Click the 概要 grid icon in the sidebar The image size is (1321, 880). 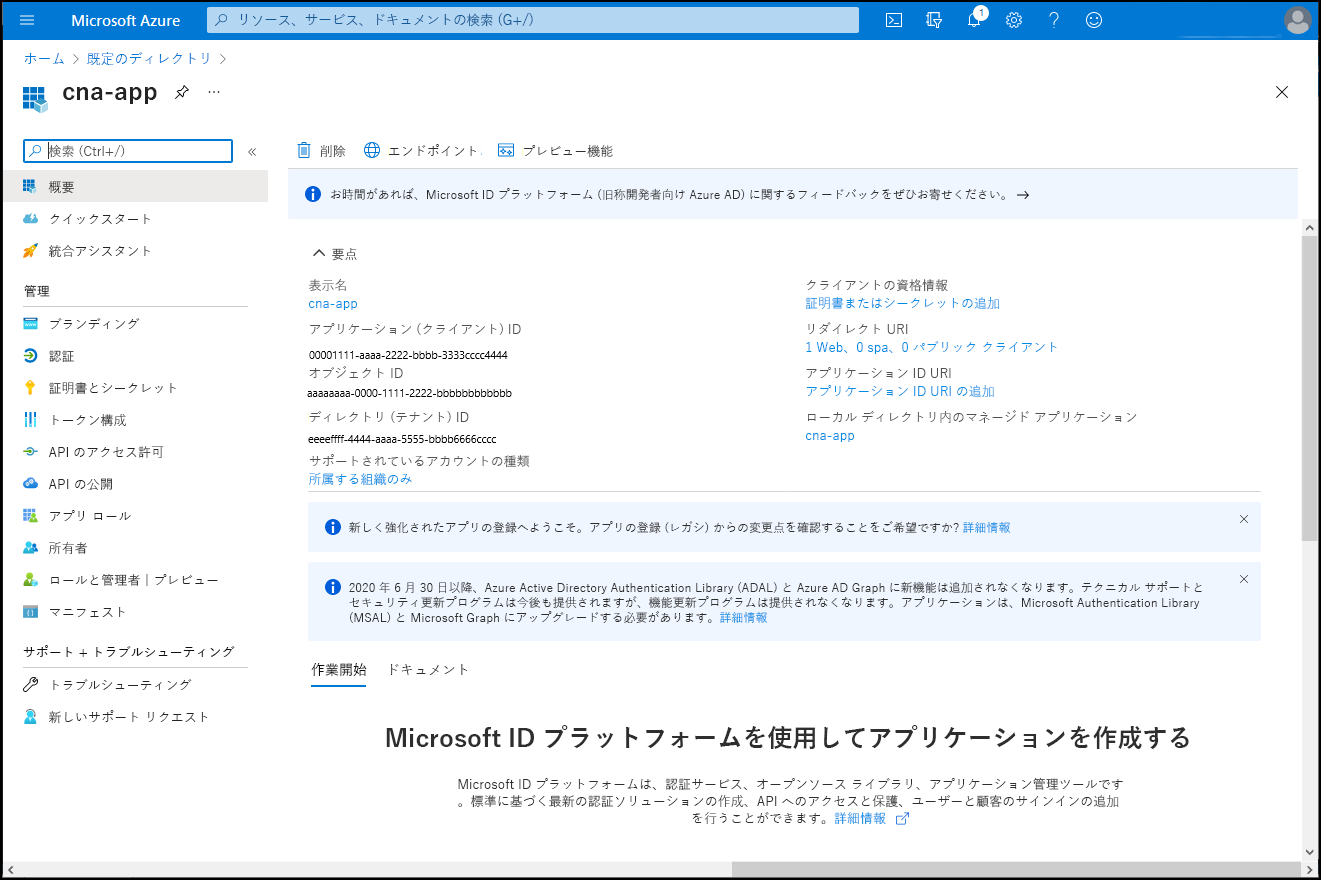click(x=30, y=187)
